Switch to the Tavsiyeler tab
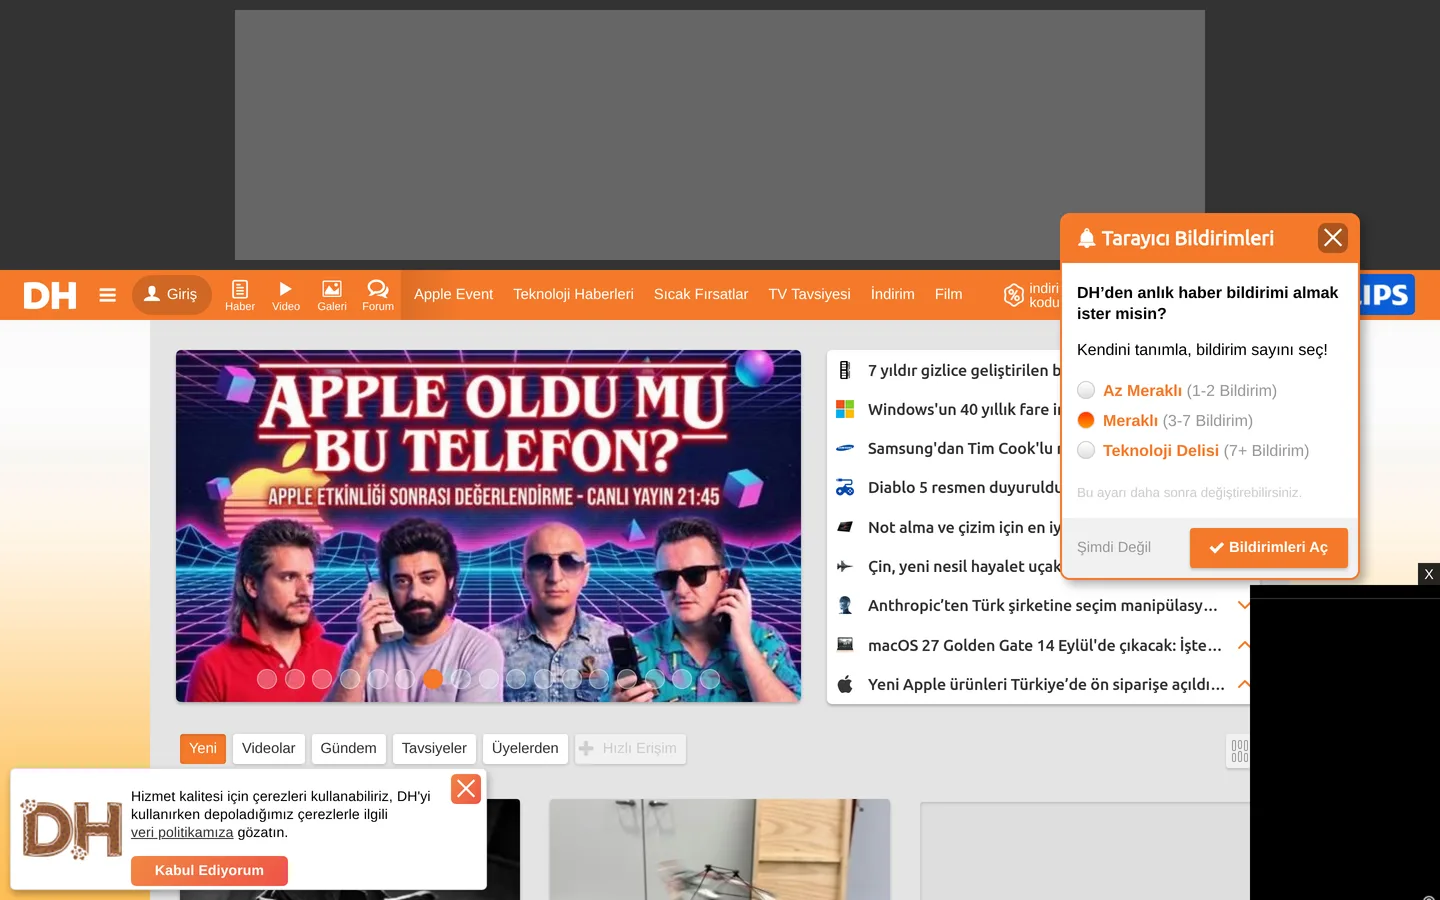 click(434, 748)
